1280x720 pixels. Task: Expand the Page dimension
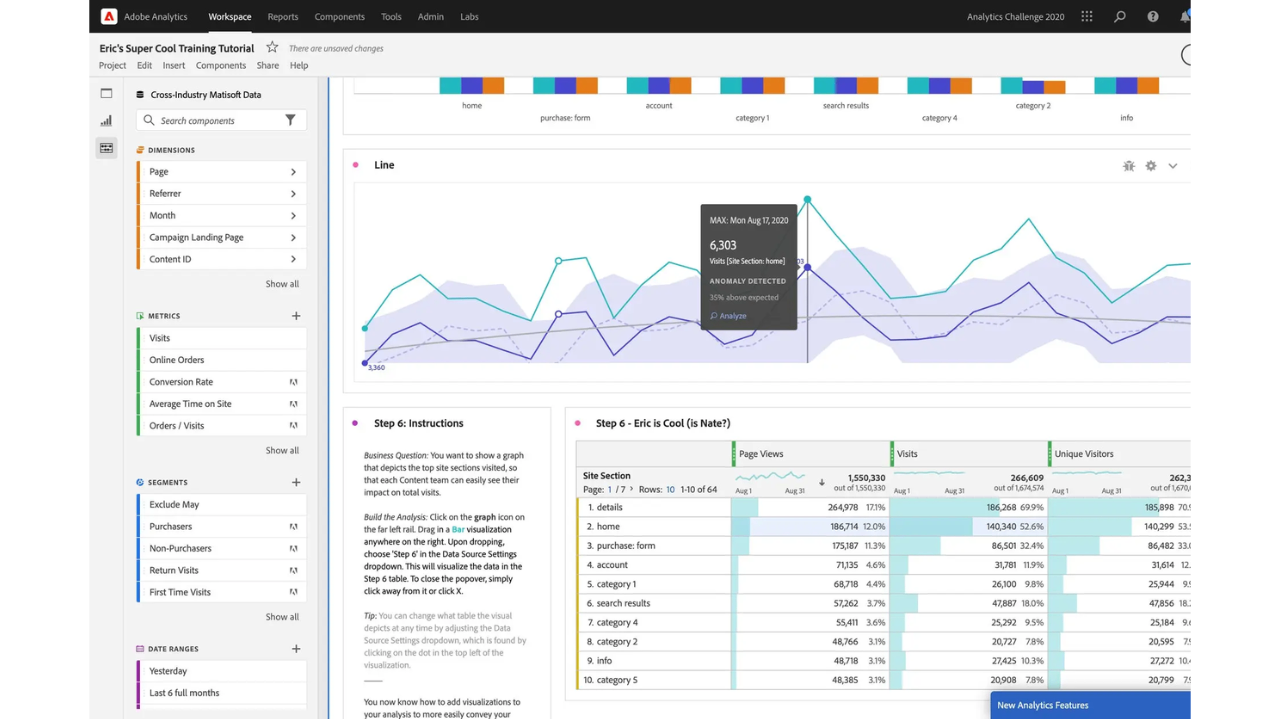(x=293, y=171)
